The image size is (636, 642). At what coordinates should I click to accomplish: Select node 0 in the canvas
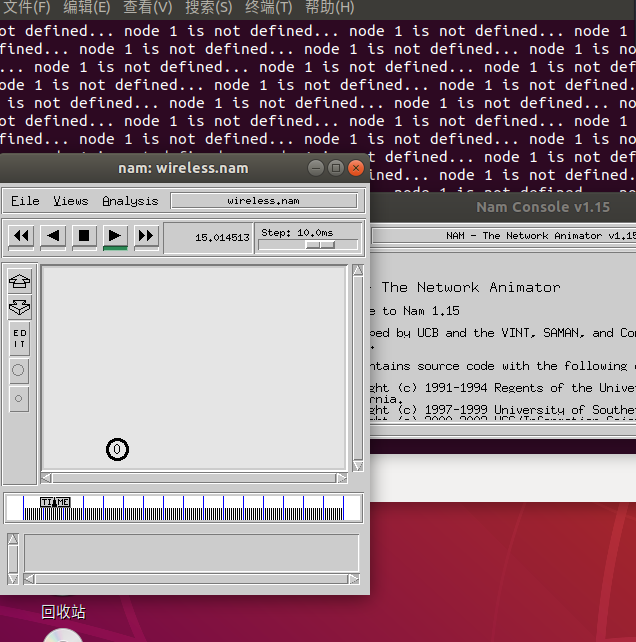coord(117,450)
